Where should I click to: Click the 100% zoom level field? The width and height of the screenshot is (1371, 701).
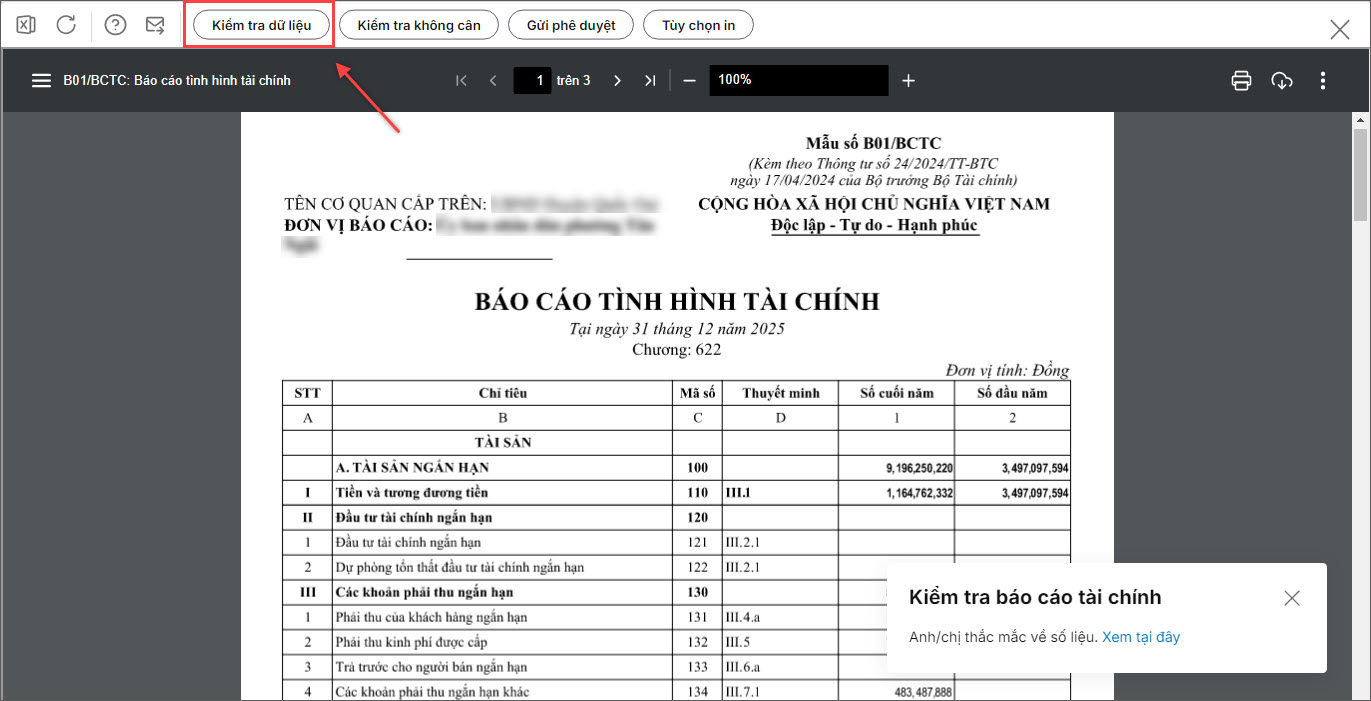click(798, 80)
